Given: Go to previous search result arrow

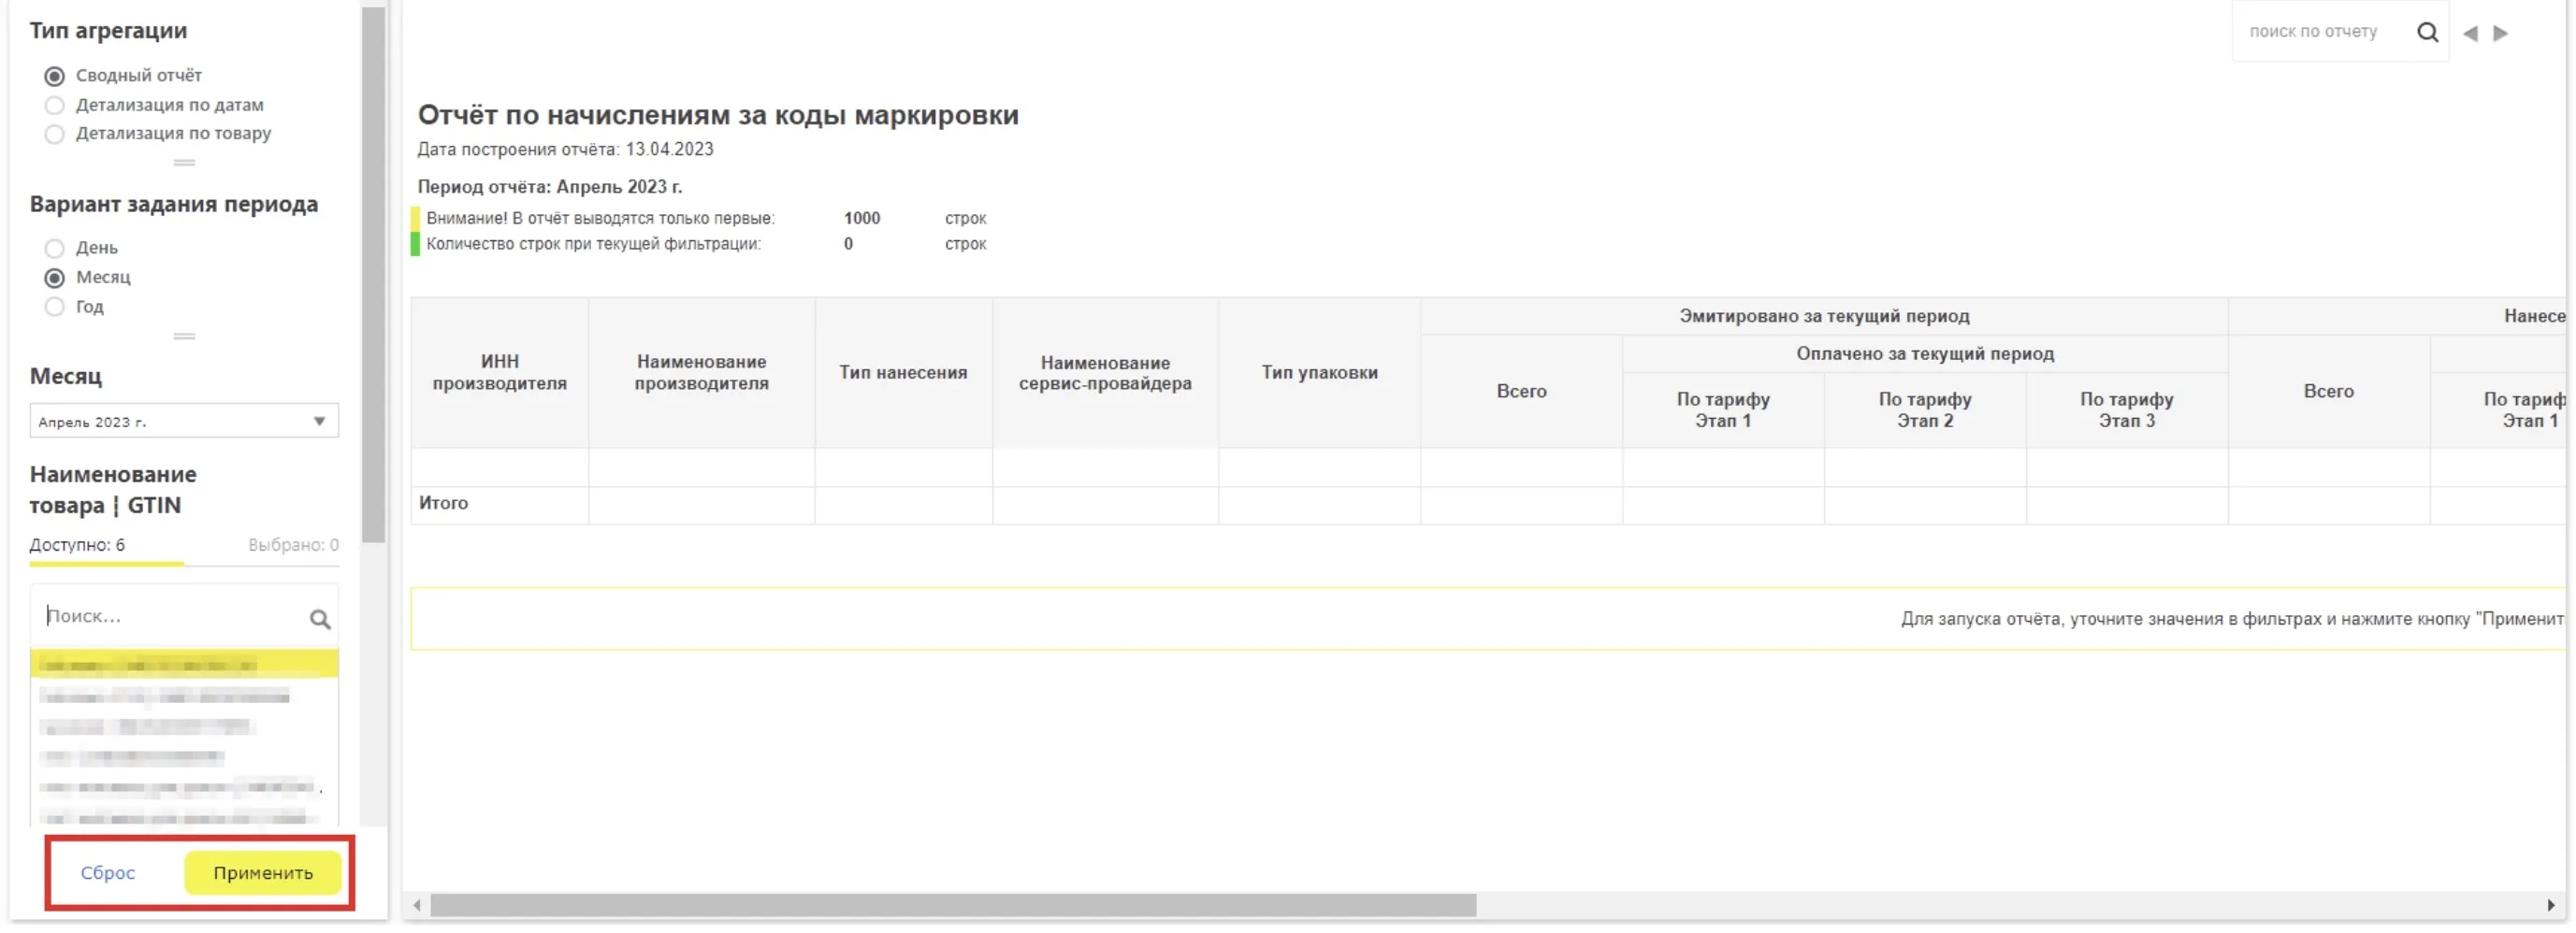Looking at the screenshot, I should coord(2470,33).
